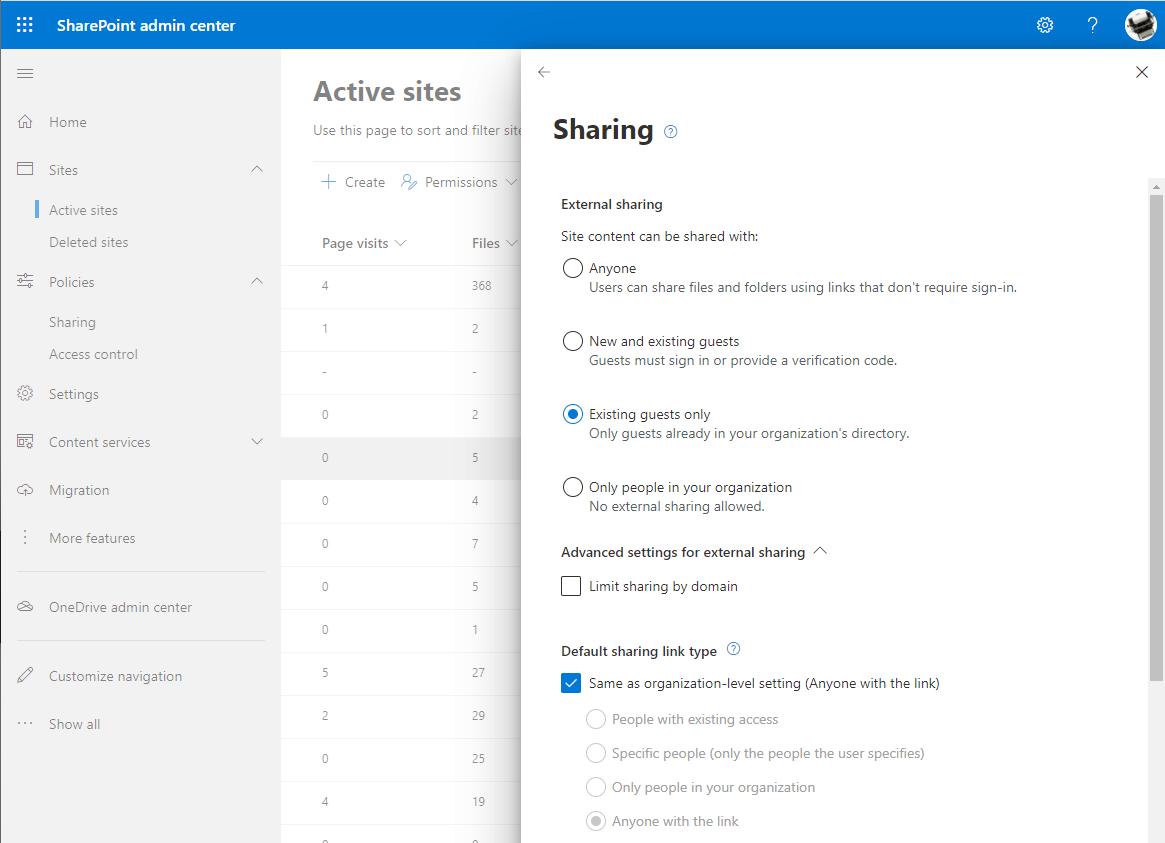The image size is (1165, 843).
Task: Go back using the panel's back arrow
Action: [544, 72]
